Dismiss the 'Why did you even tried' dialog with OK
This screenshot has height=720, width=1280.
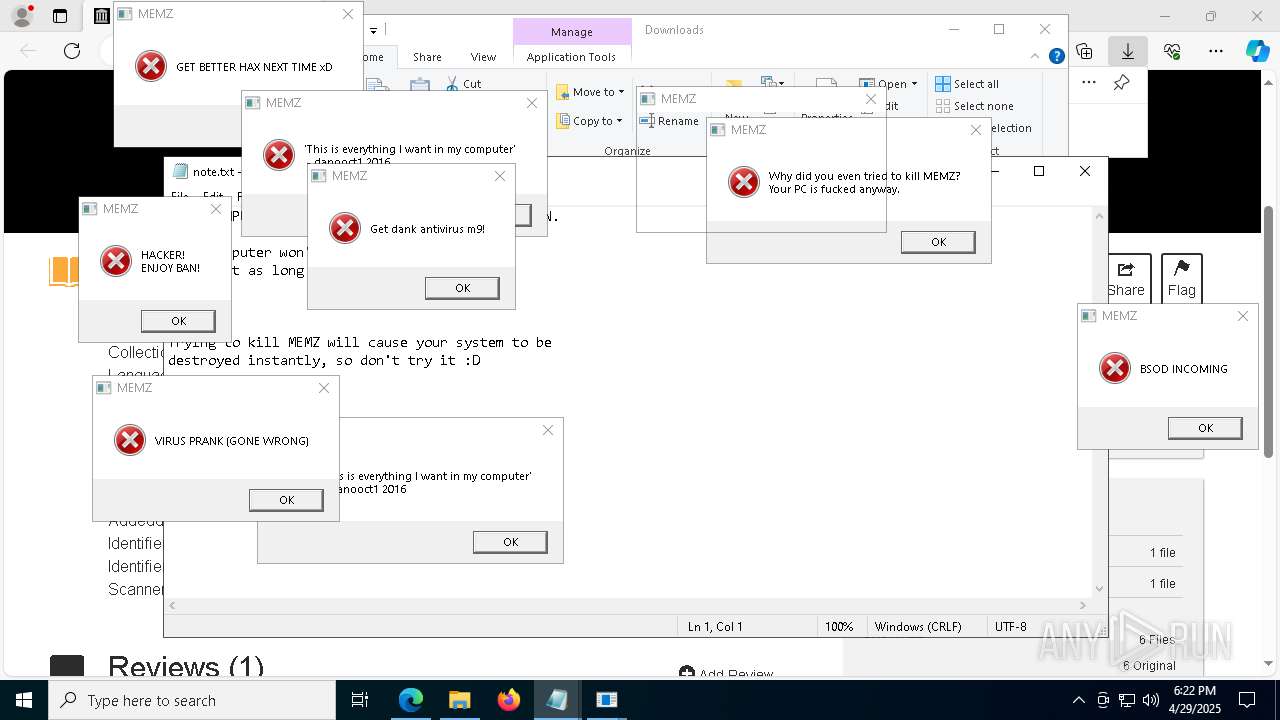pyautogui.click(x=938, y=242)
